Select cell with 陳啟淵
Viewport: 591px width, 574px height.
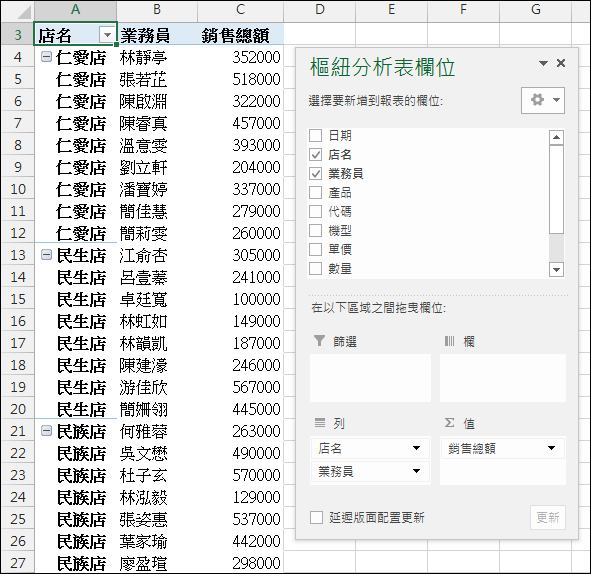tap(157, 101)
